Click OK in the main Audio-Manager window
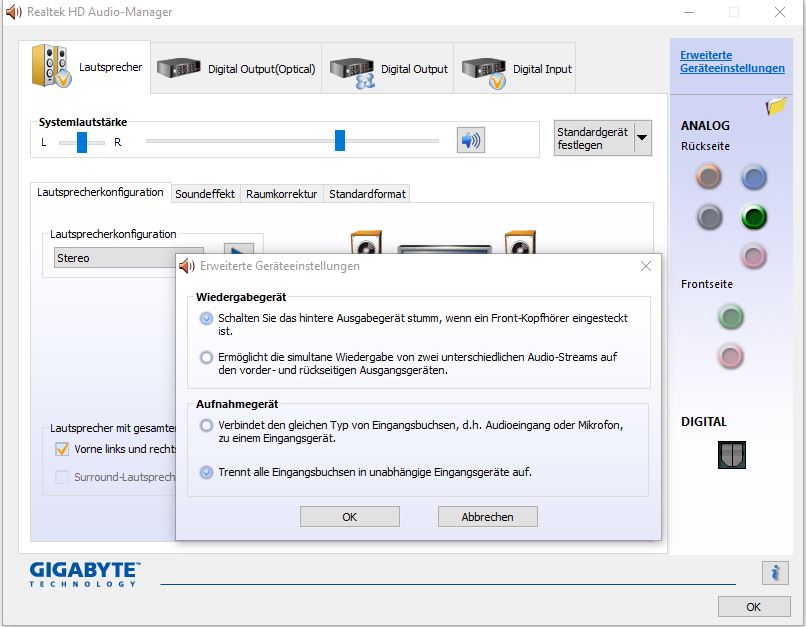This screenshot has height=627, width=806. [x=754, y=606]
